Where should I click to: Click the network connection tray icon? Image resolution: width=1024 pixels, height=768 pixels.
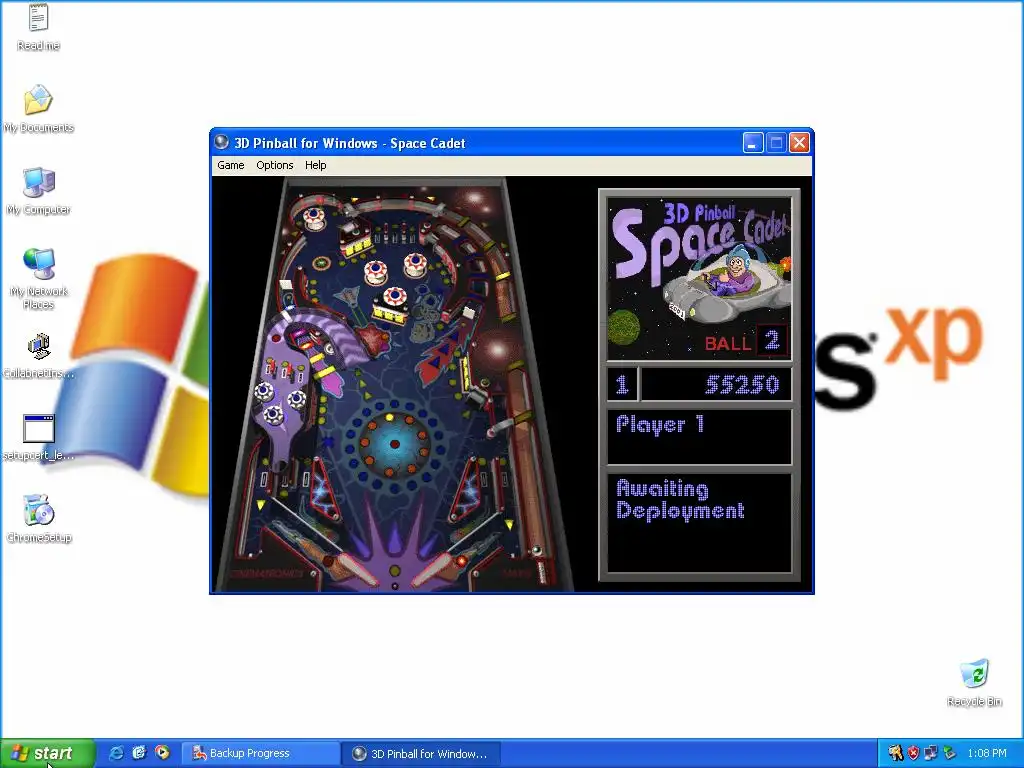click(x=931, y=753)
